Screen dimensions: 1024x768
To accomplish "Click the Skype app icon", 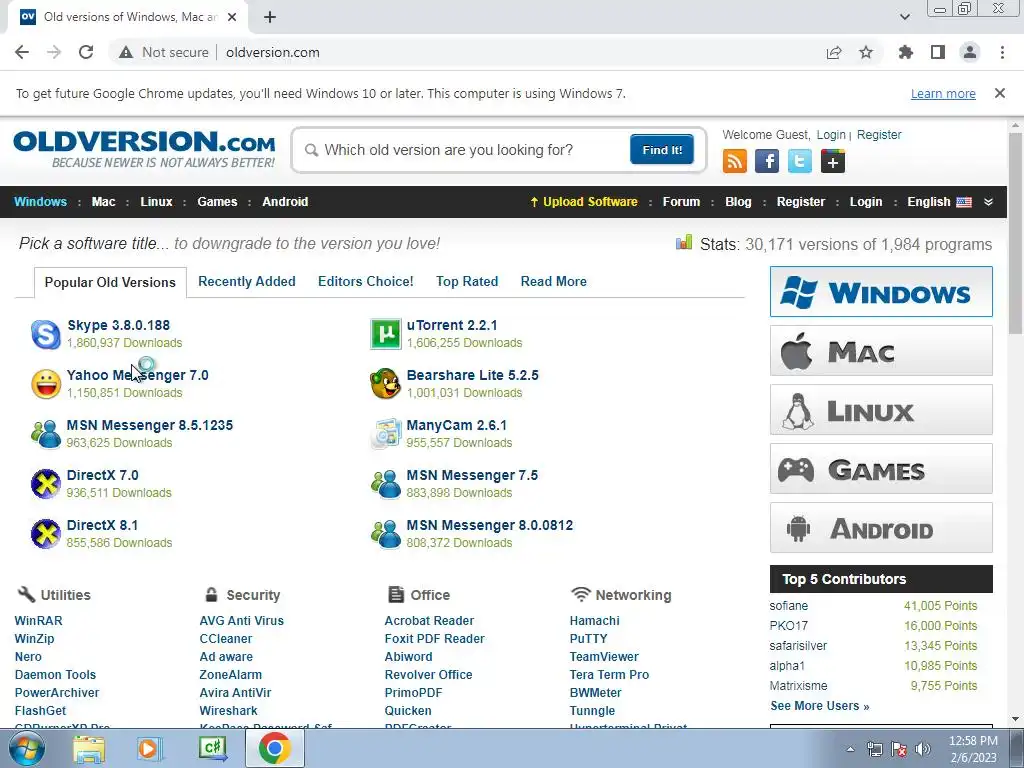I will [x=46, y=334].
